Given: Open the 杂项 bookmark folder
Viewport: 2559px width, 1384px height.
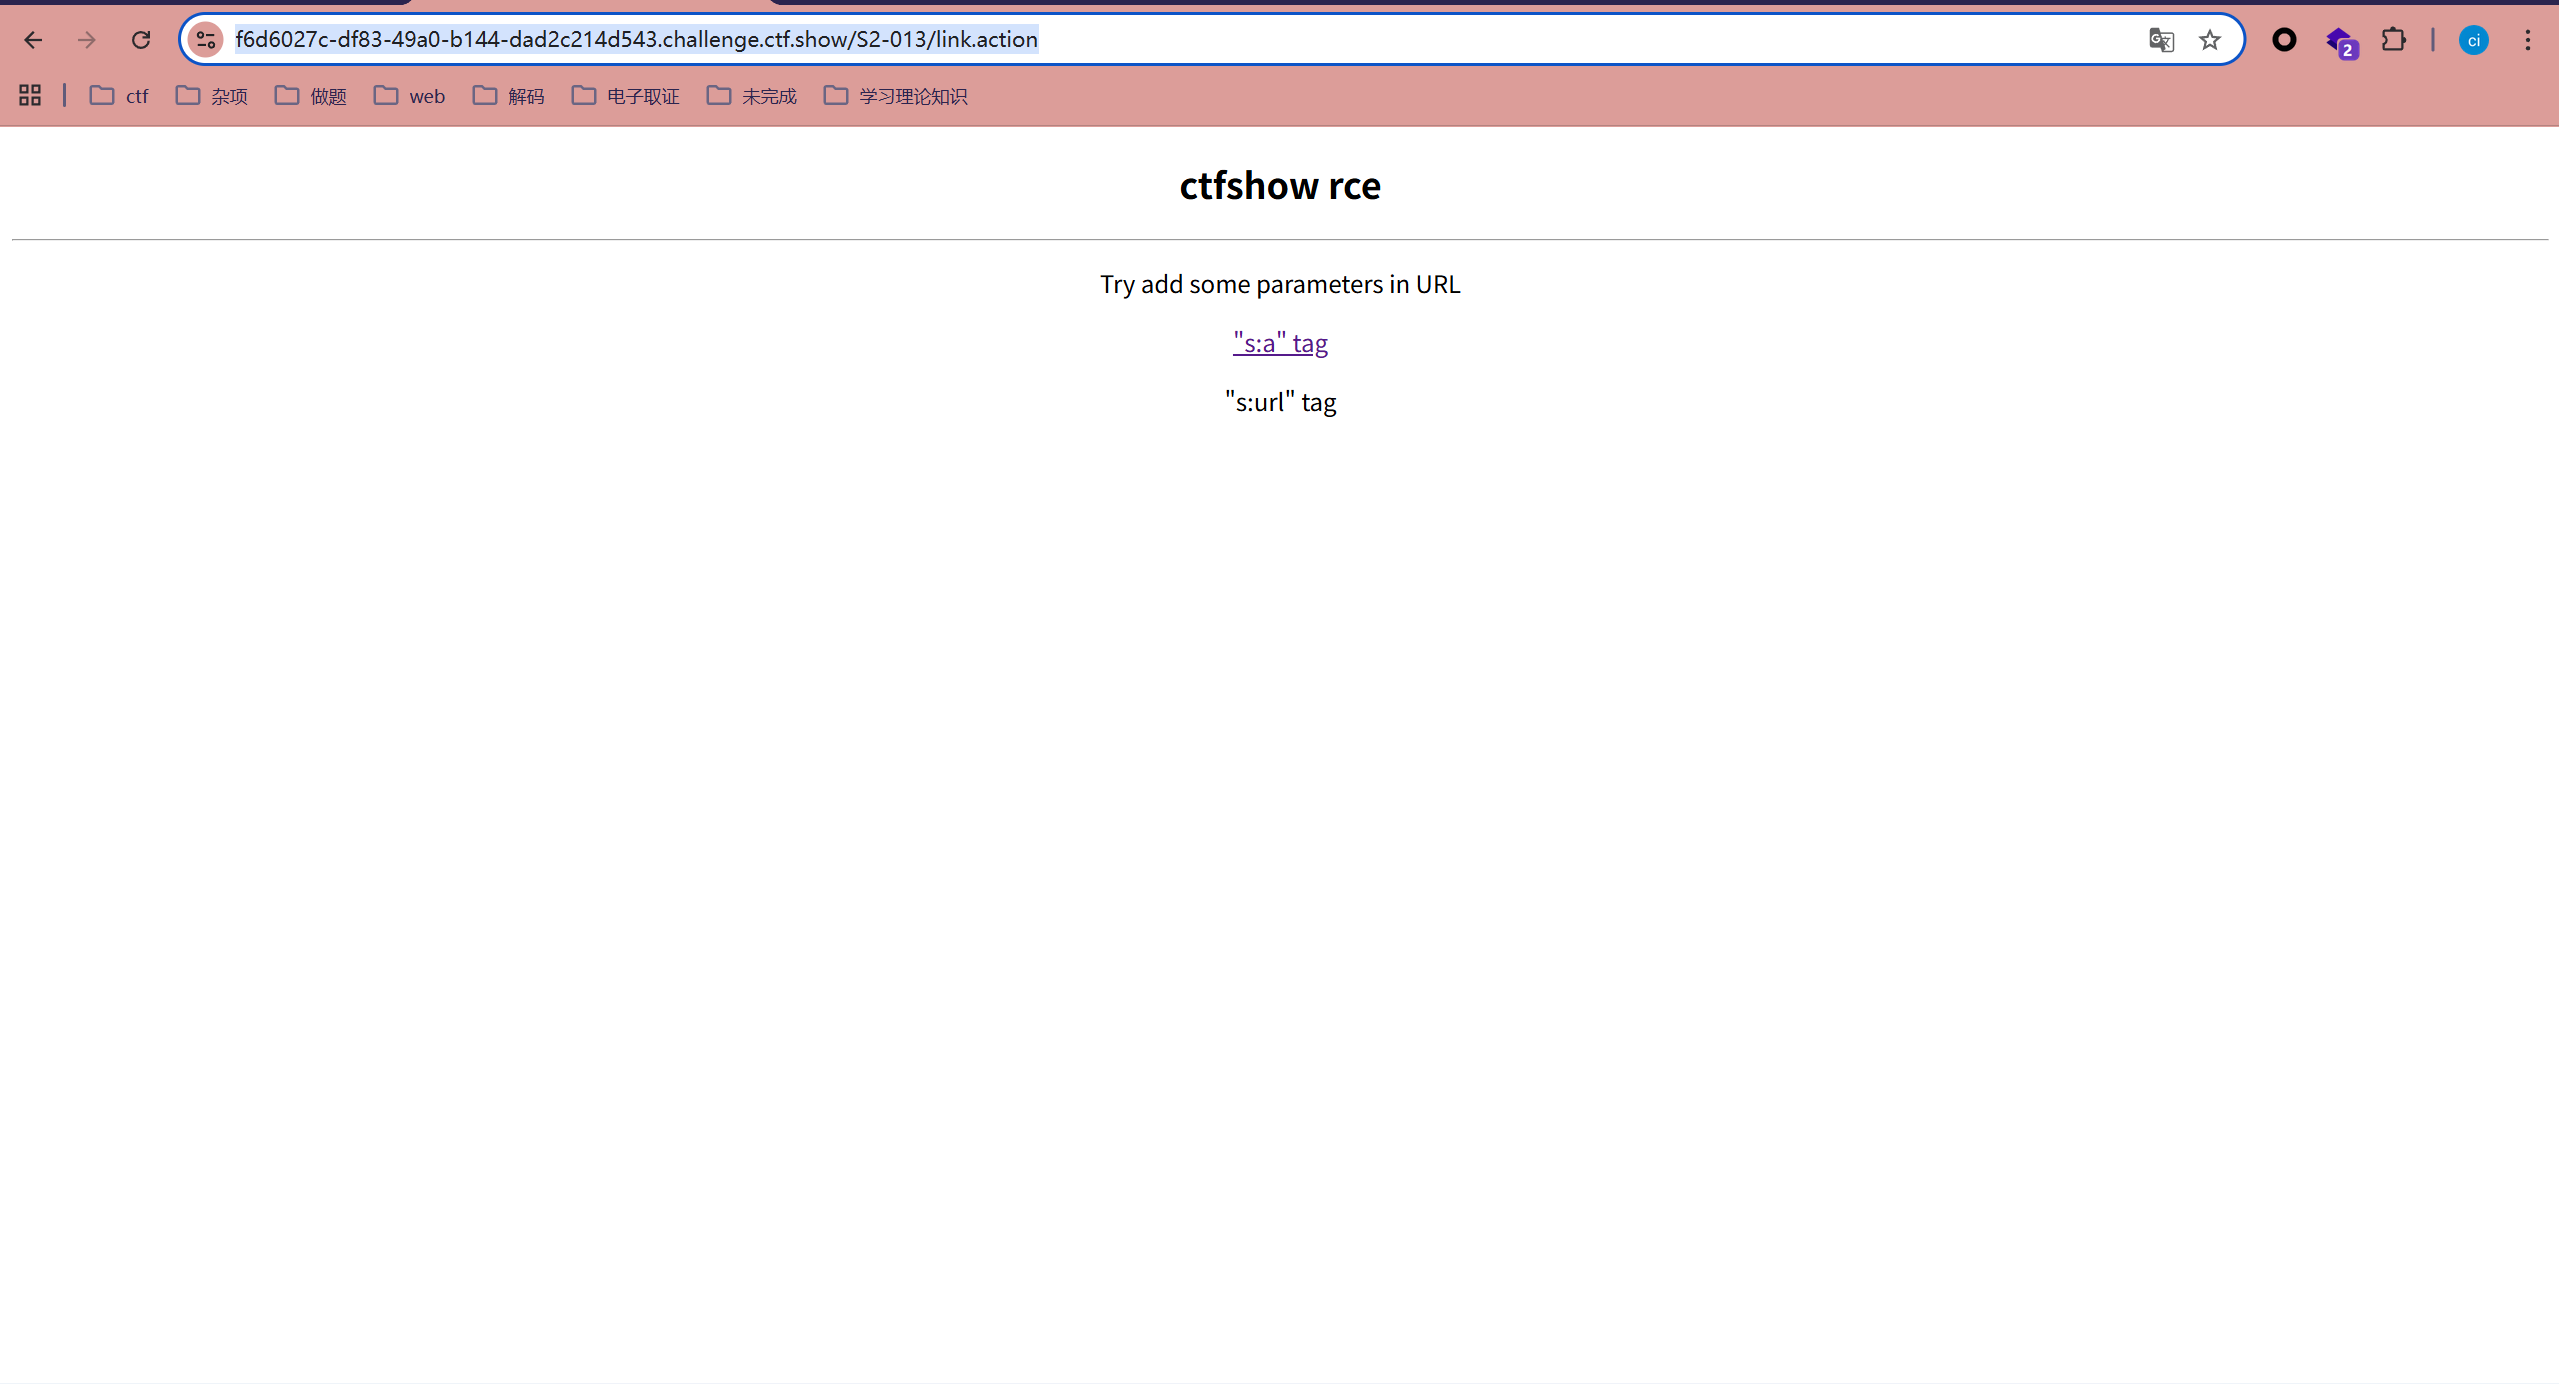Looking at the screenshot, I should (212, 96).
